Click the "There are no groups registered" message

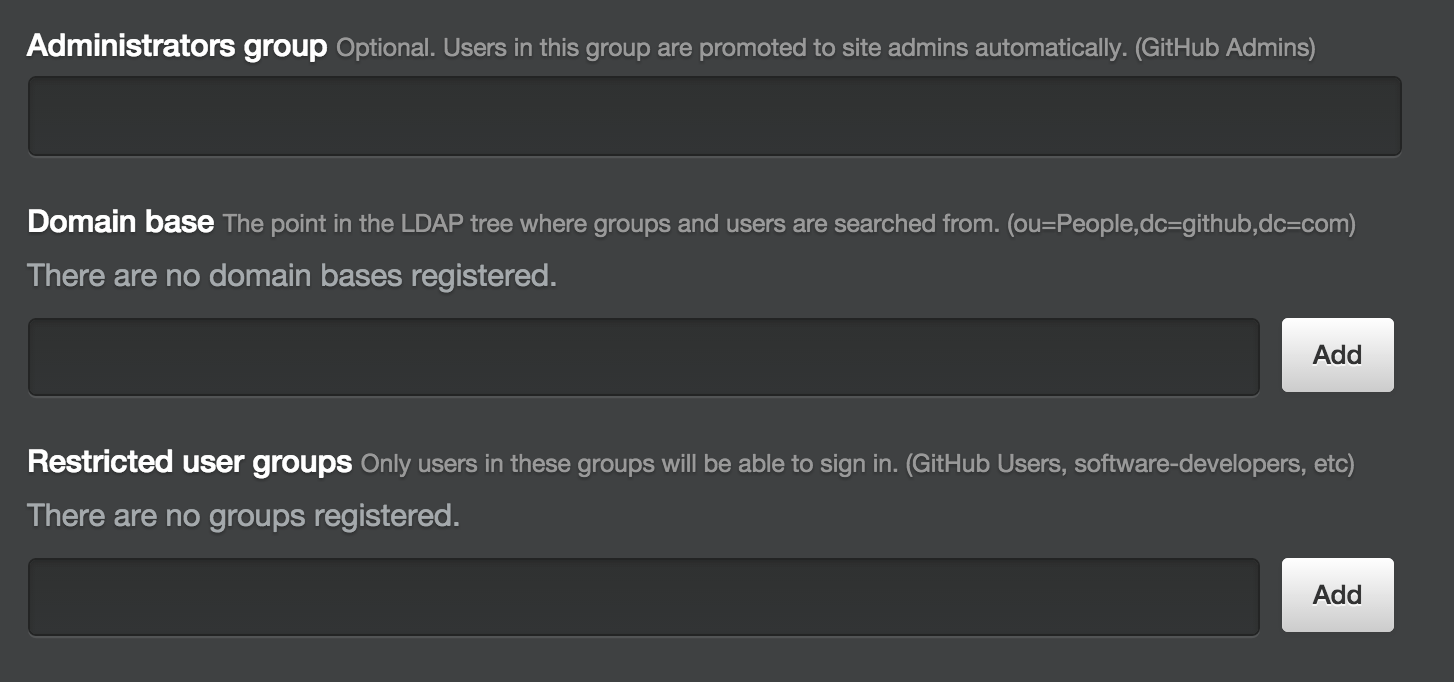click(x=243, y=515)
